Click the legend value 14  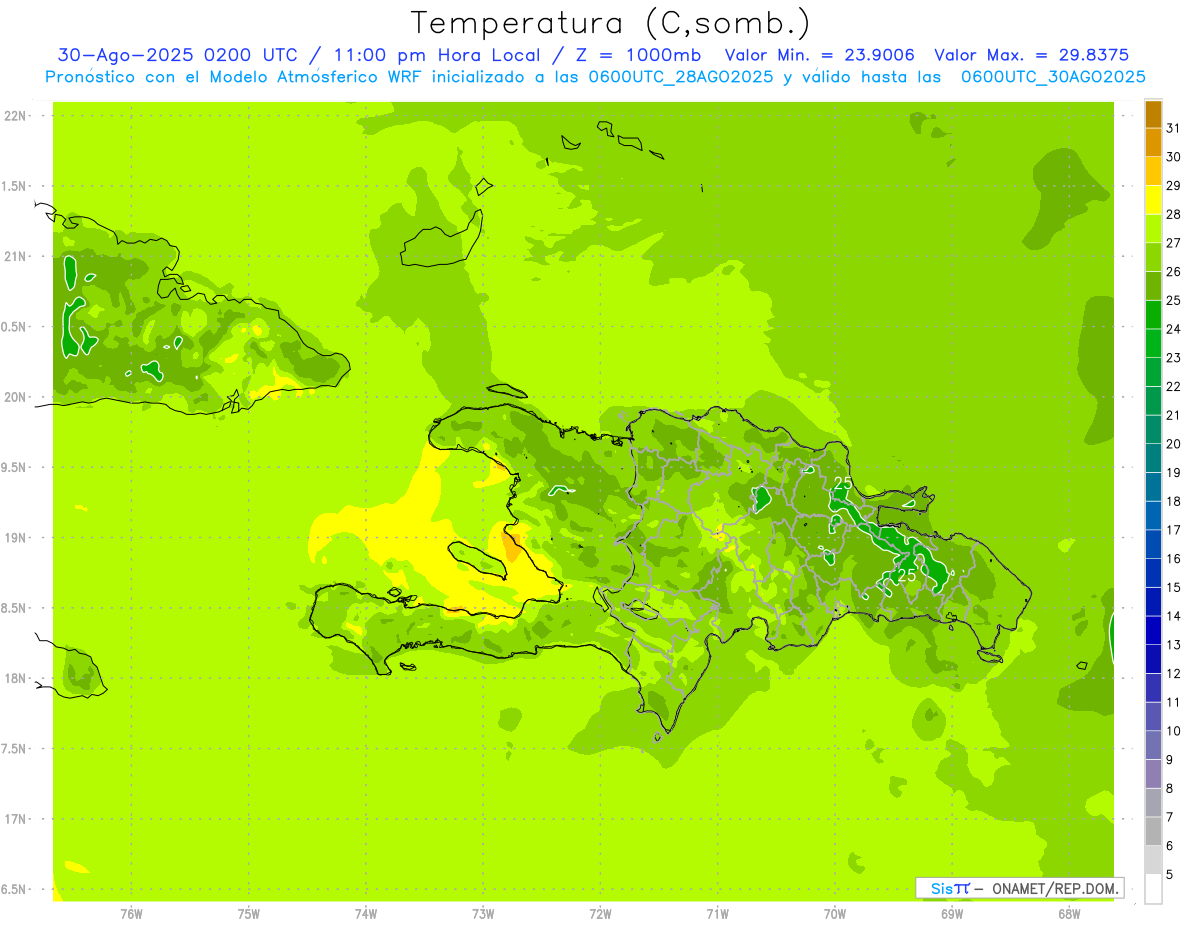click(1173, 616)
